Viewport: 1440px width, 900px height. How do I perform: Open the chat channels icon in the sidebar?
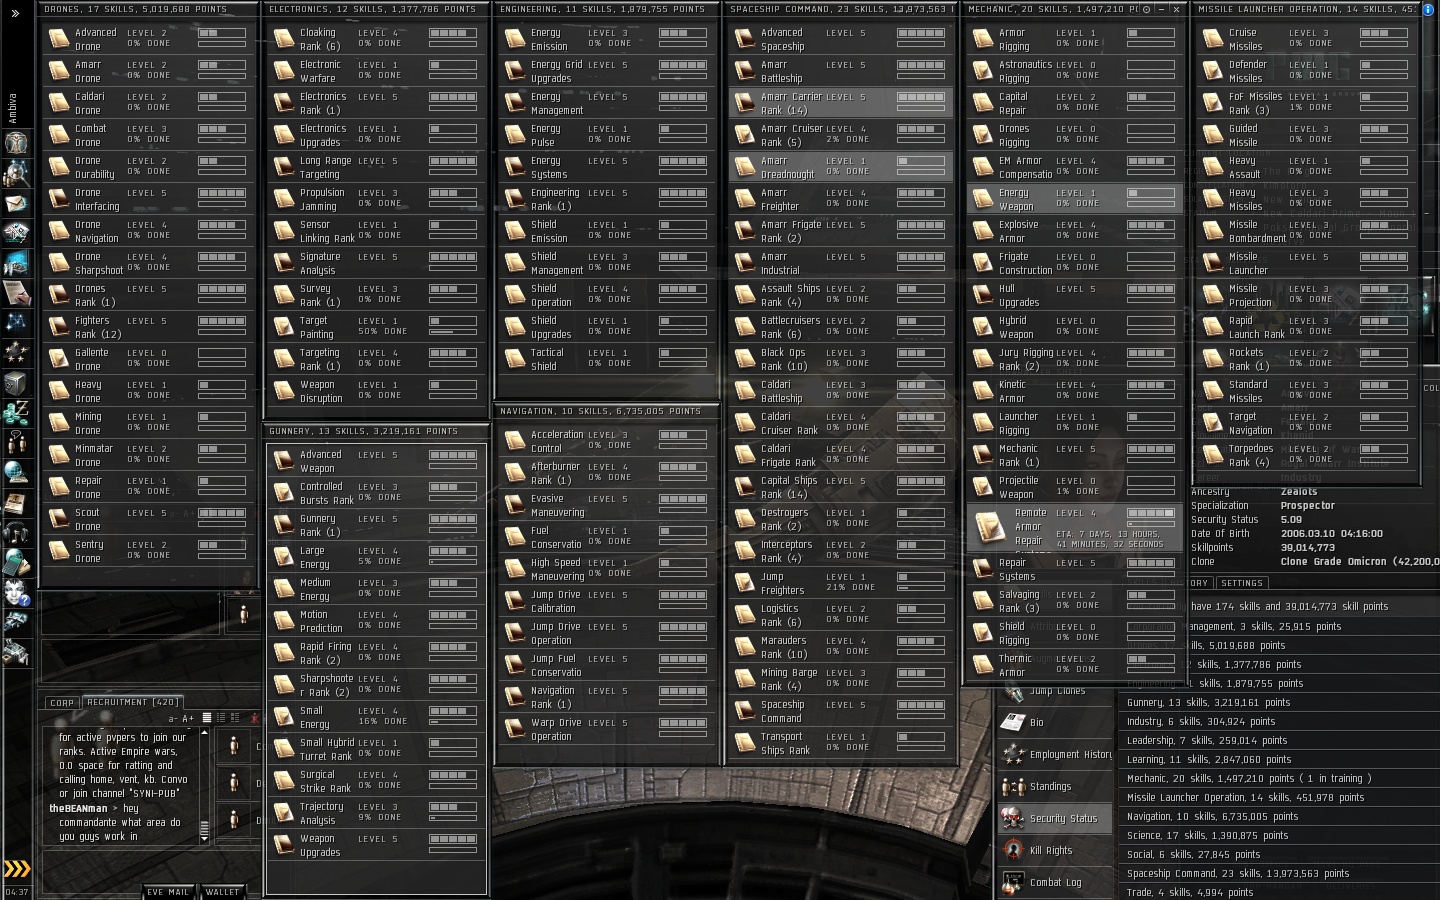point(16,442)
